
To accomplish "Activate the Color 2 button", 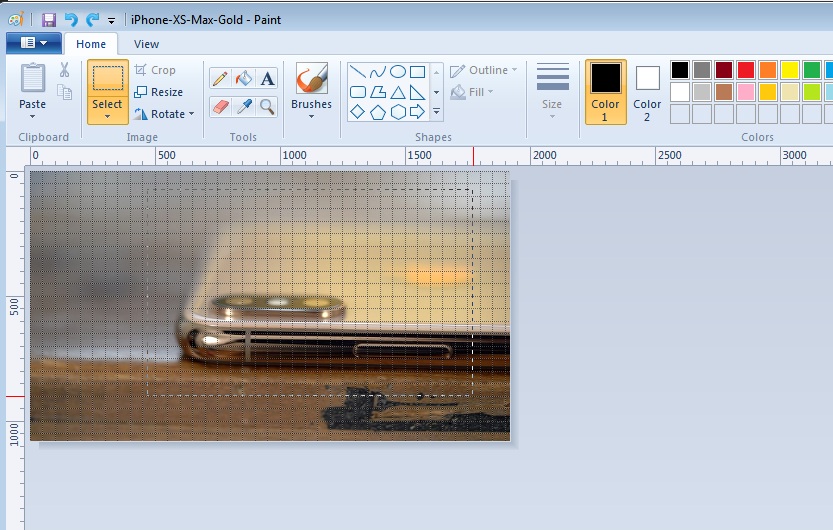I will tap(647, 92).
